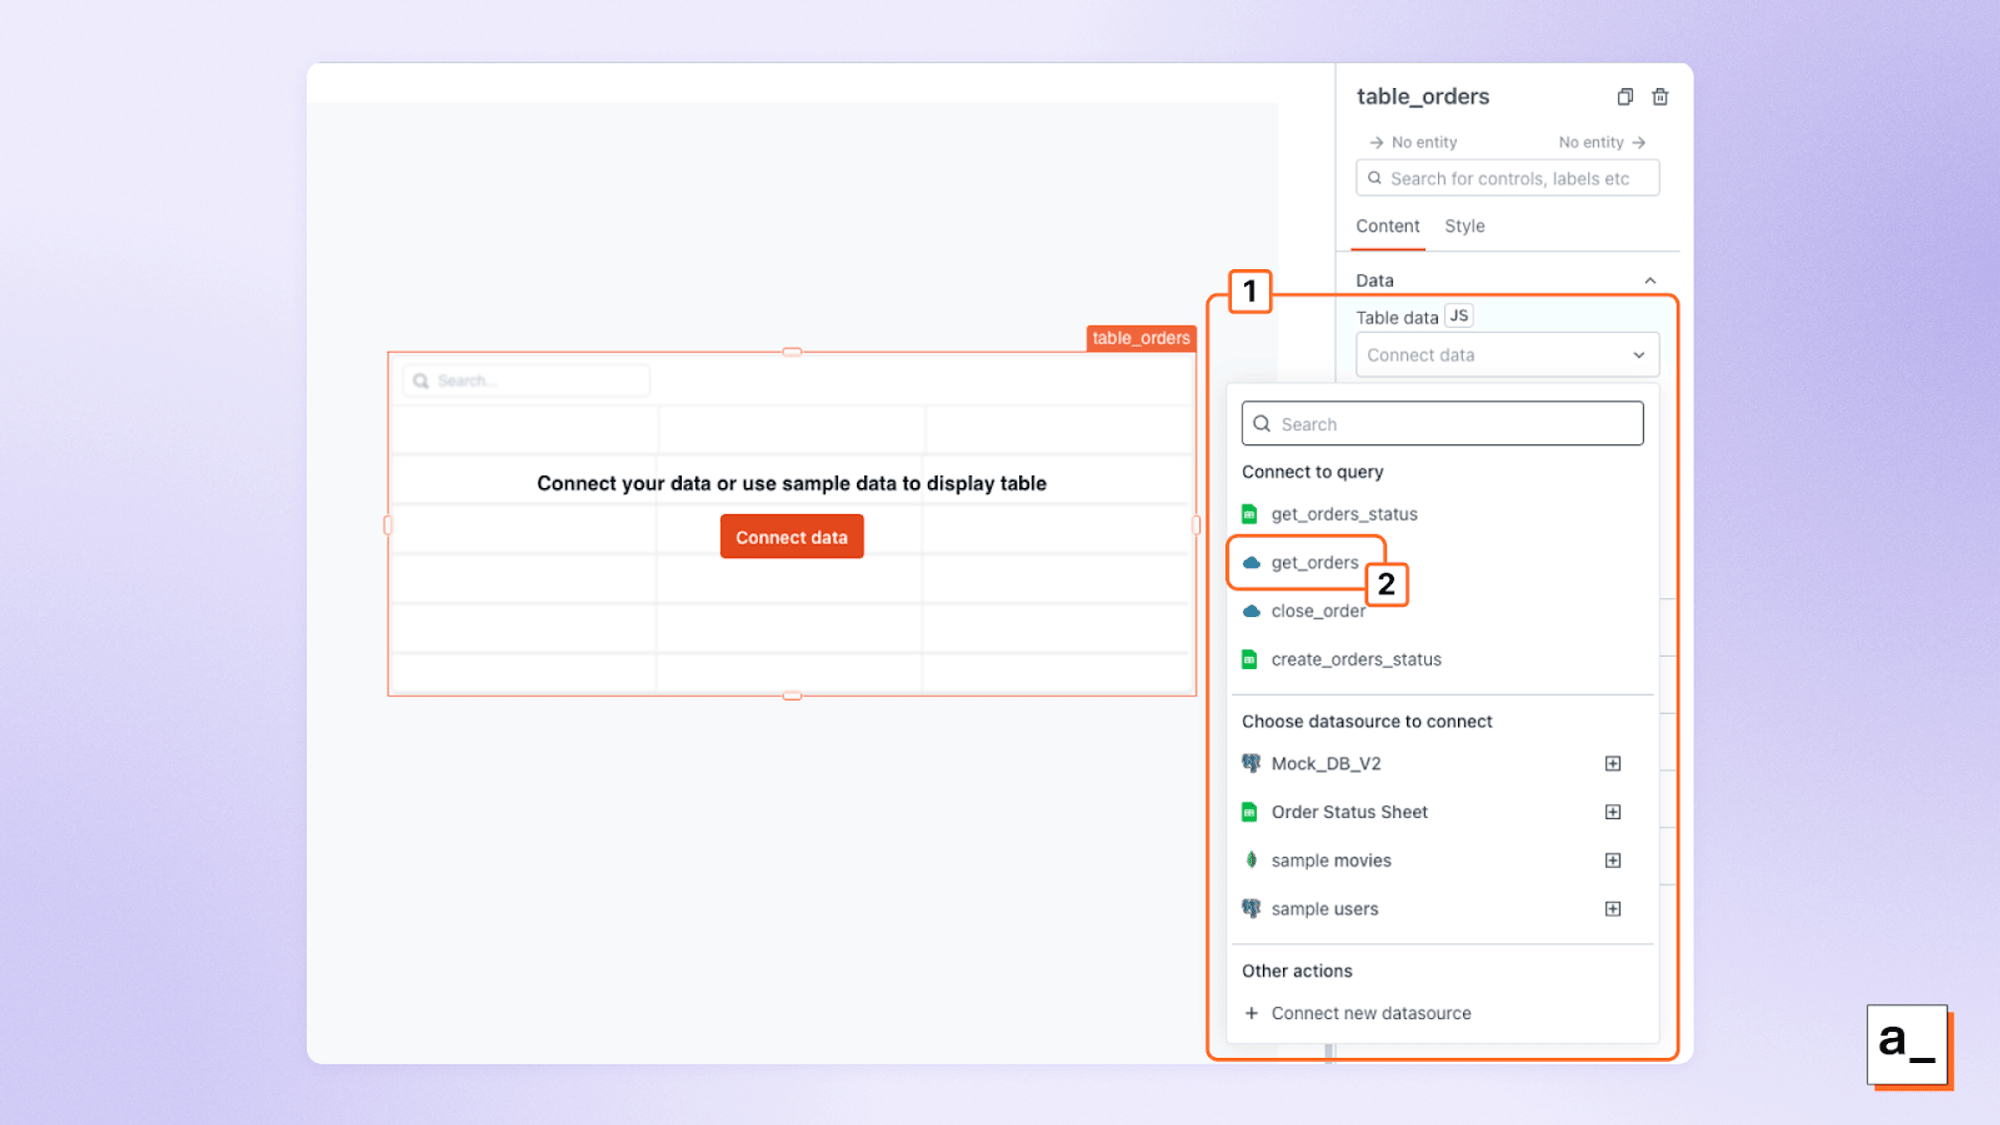The height and width of the screenshot is (1125, 2000).
Task: Delete the table_orders widget
Action: (x=1661, y=96)
